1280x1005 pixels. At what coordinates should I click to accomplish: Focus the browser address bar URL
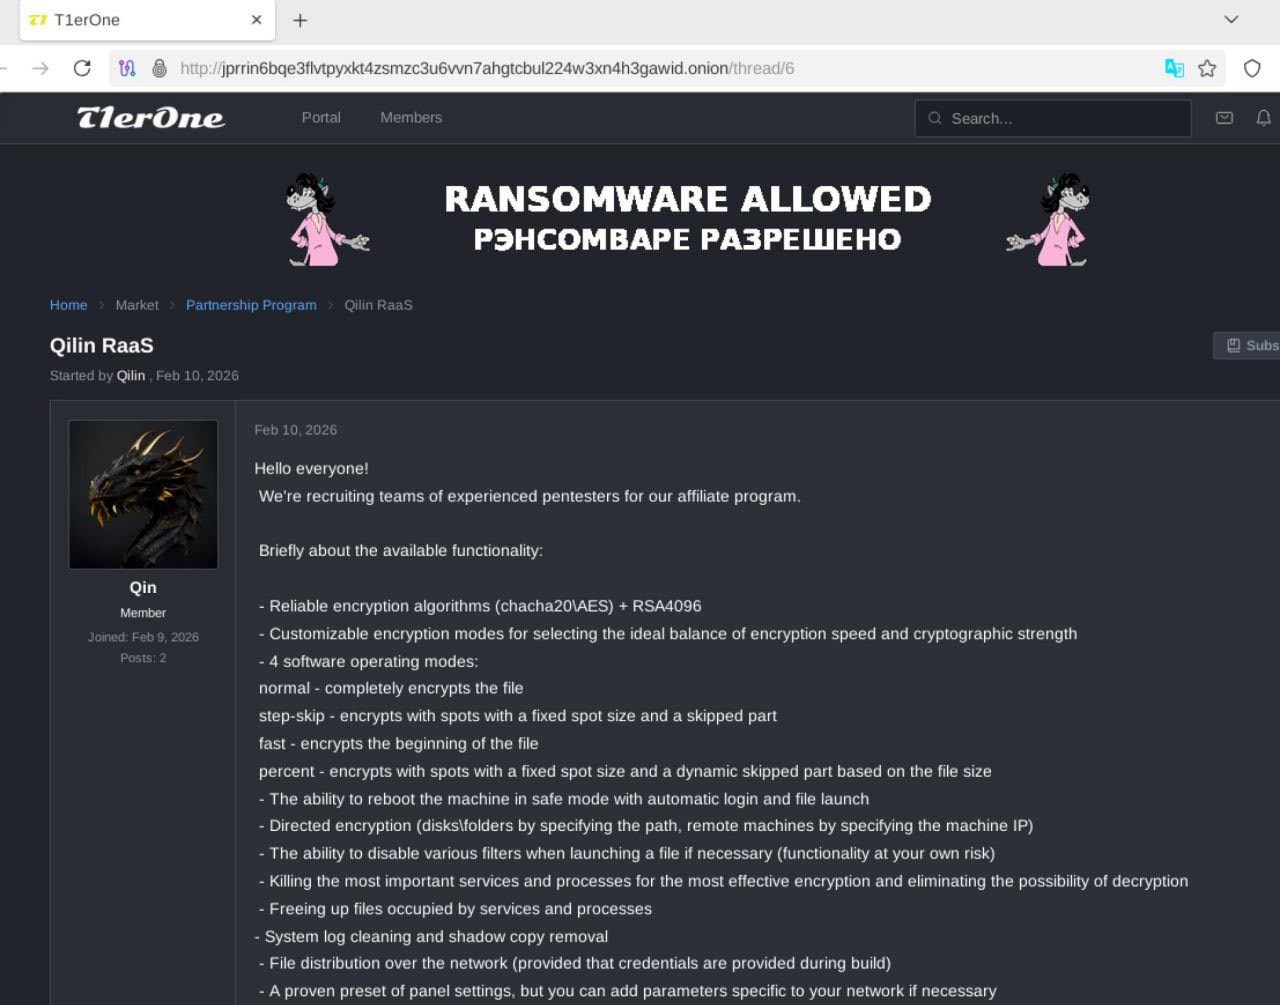click(487, 68)
